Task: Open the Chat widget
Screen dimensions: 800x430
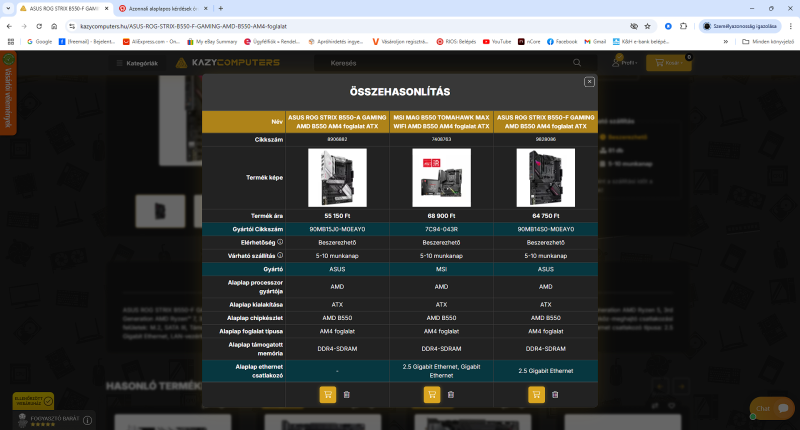Action: [772, 408]
